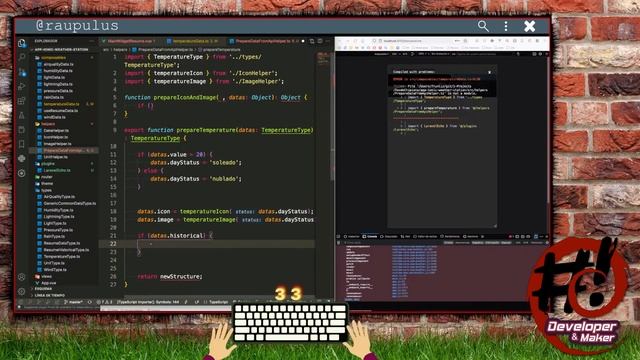Select Console tab in browser devtools
The height and width of the screenshot is (360, 640).
(x=371, y=236)
